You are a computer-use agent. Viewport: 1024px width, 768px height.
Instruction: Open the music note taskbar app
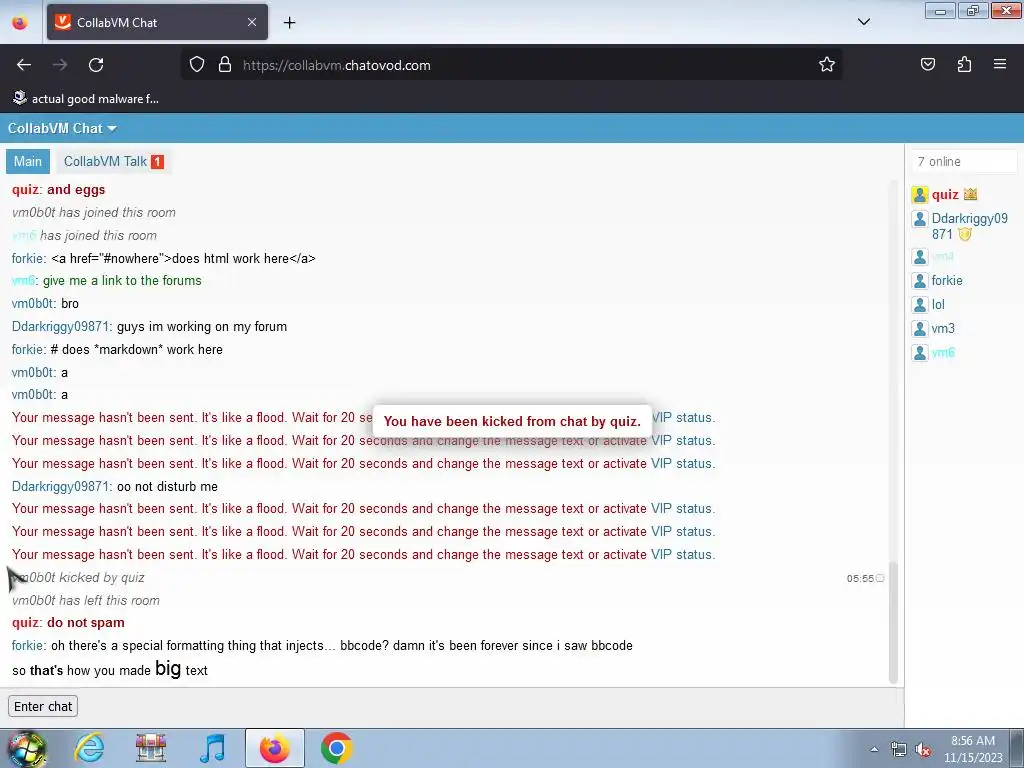pos(212,748)
